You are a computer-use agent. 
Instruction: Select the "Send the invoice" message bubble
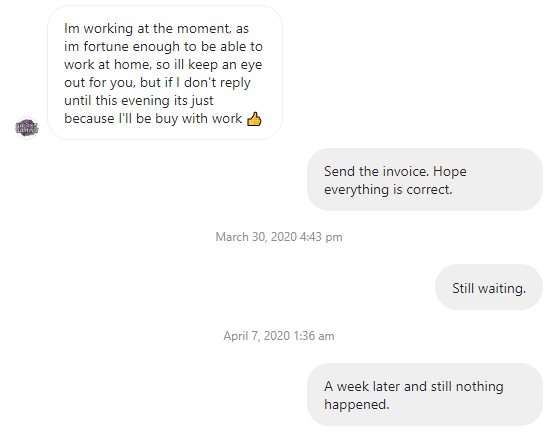click(x=425, y=180)
